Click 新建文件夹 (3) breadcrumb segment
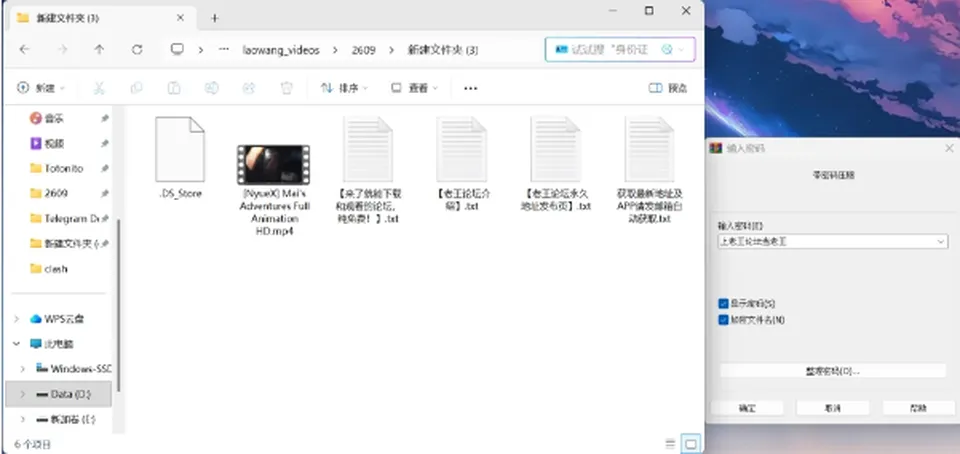960x454 pixels. [443, 50]
